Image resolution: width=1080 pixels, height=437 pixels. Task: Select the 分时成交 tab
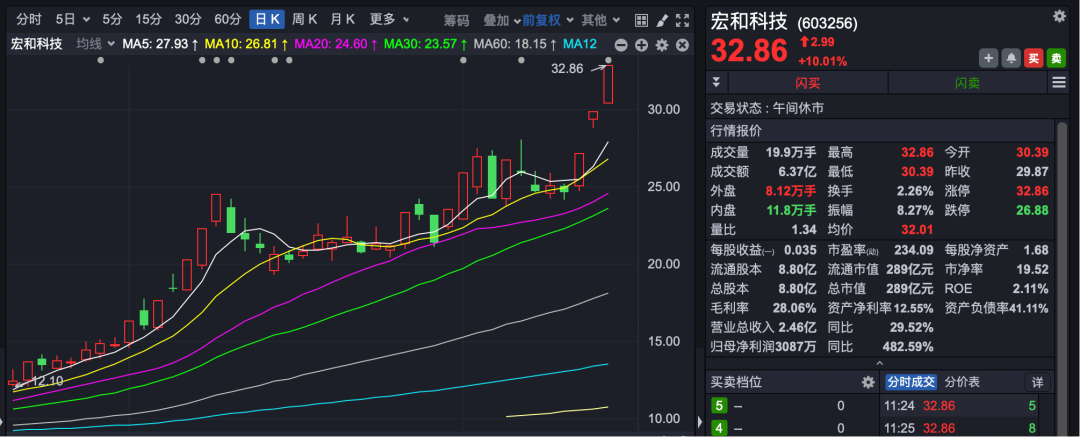[911, 382]
